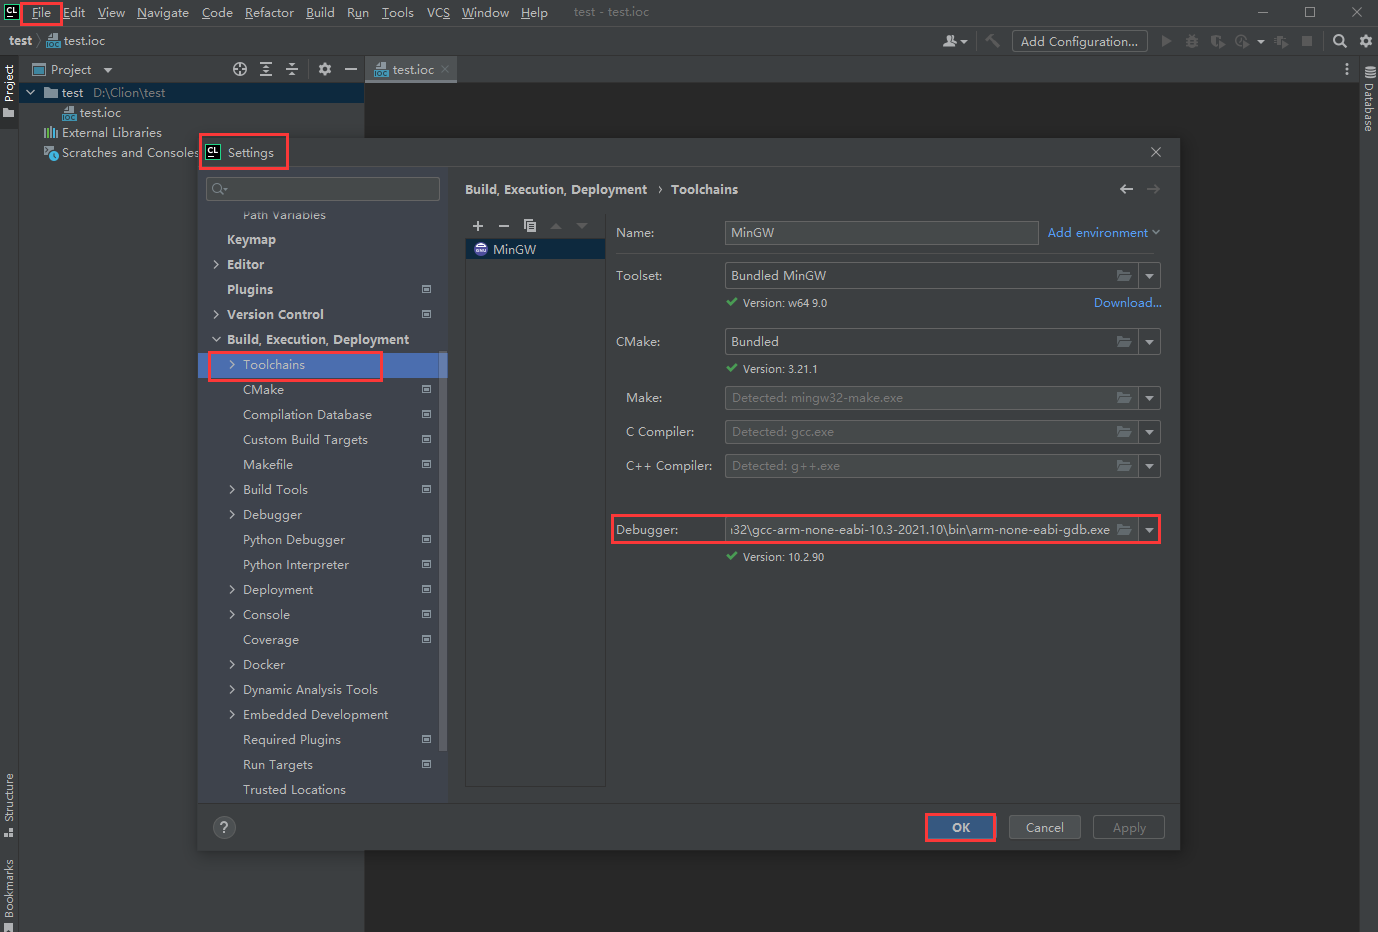Close the Settings dialog

pyautogui.click(x=1156, y=152)
